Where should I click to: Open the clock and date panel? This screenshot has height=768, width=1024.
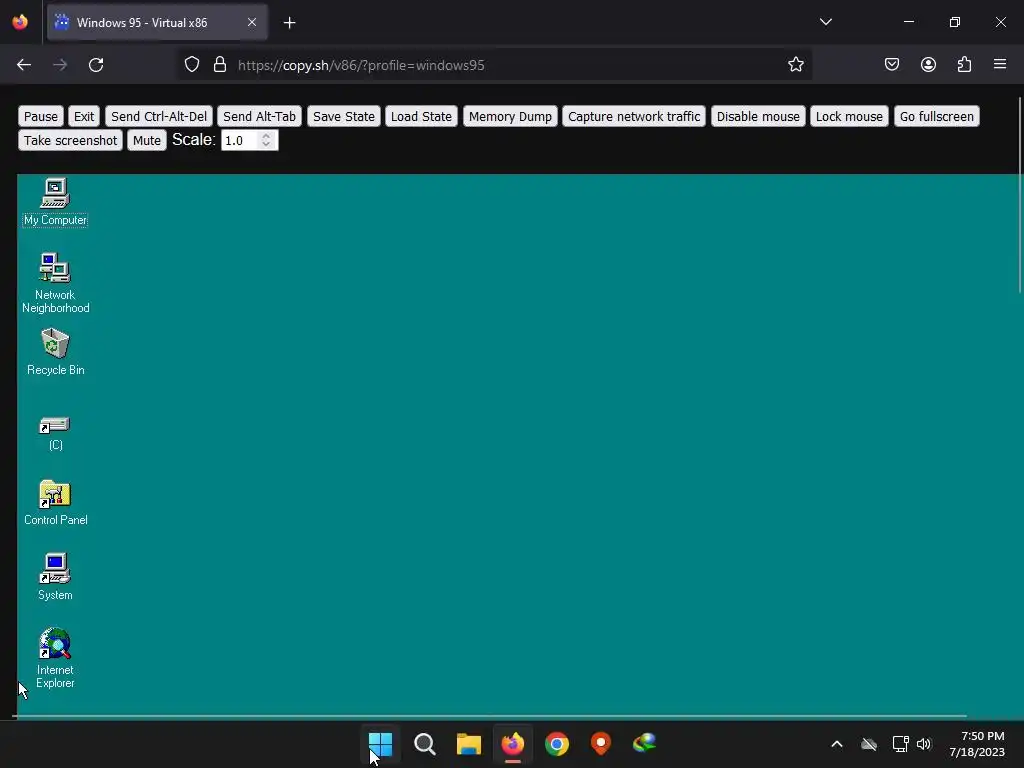click(977, 744)
